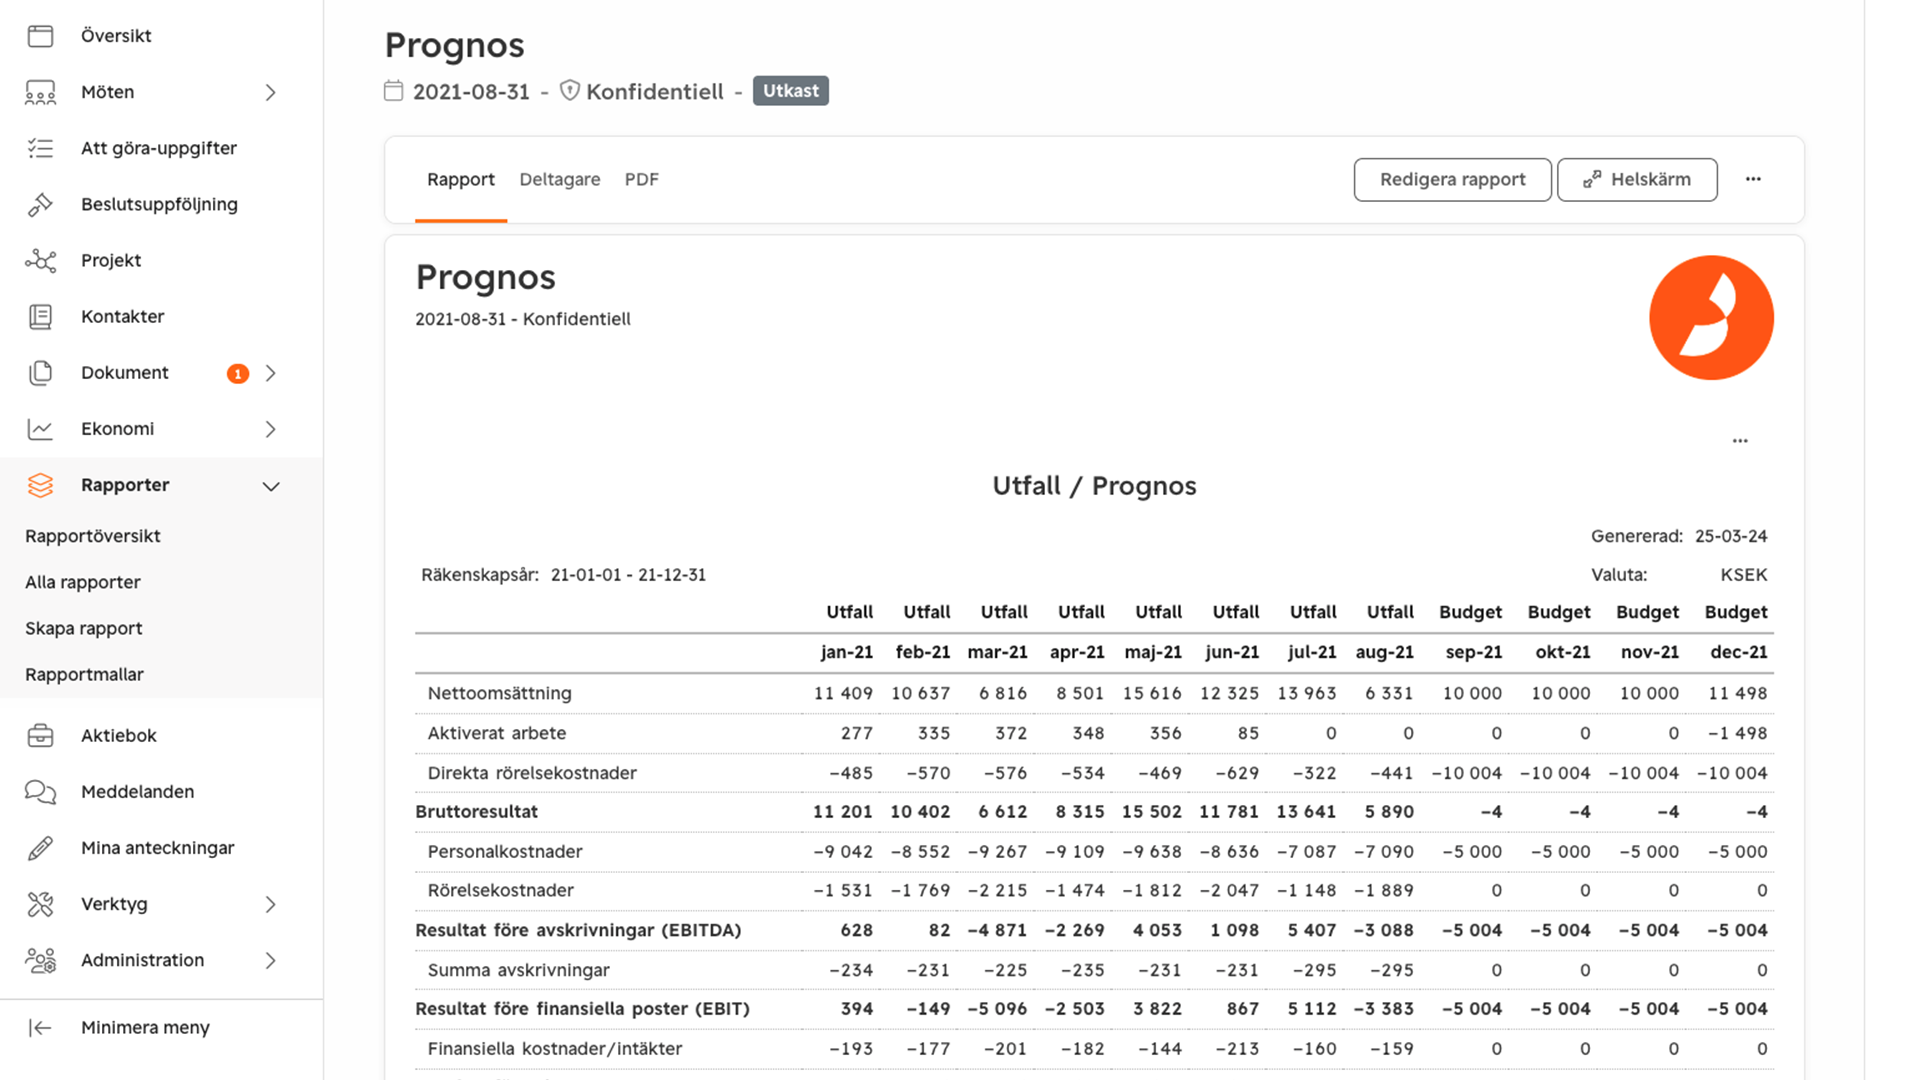The image size is (1920, 1080).
Task: Click the orange company logo
Action: point(1710,318)
